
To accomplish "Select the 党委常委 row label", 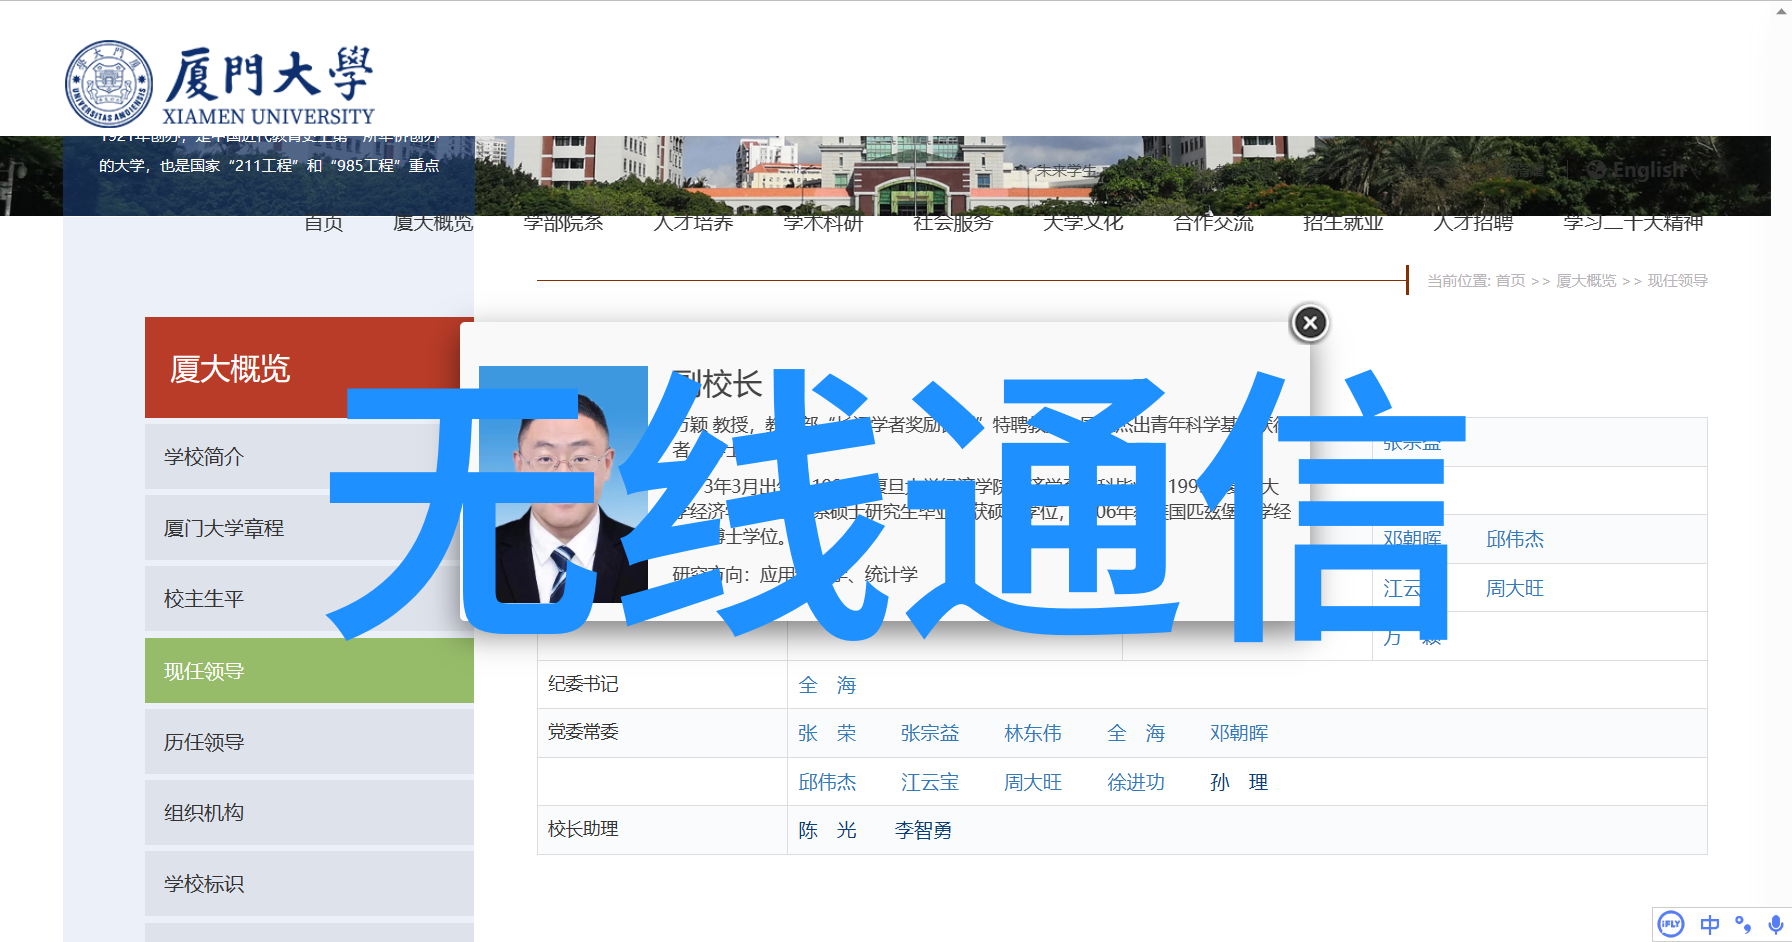I will (583, 732).
